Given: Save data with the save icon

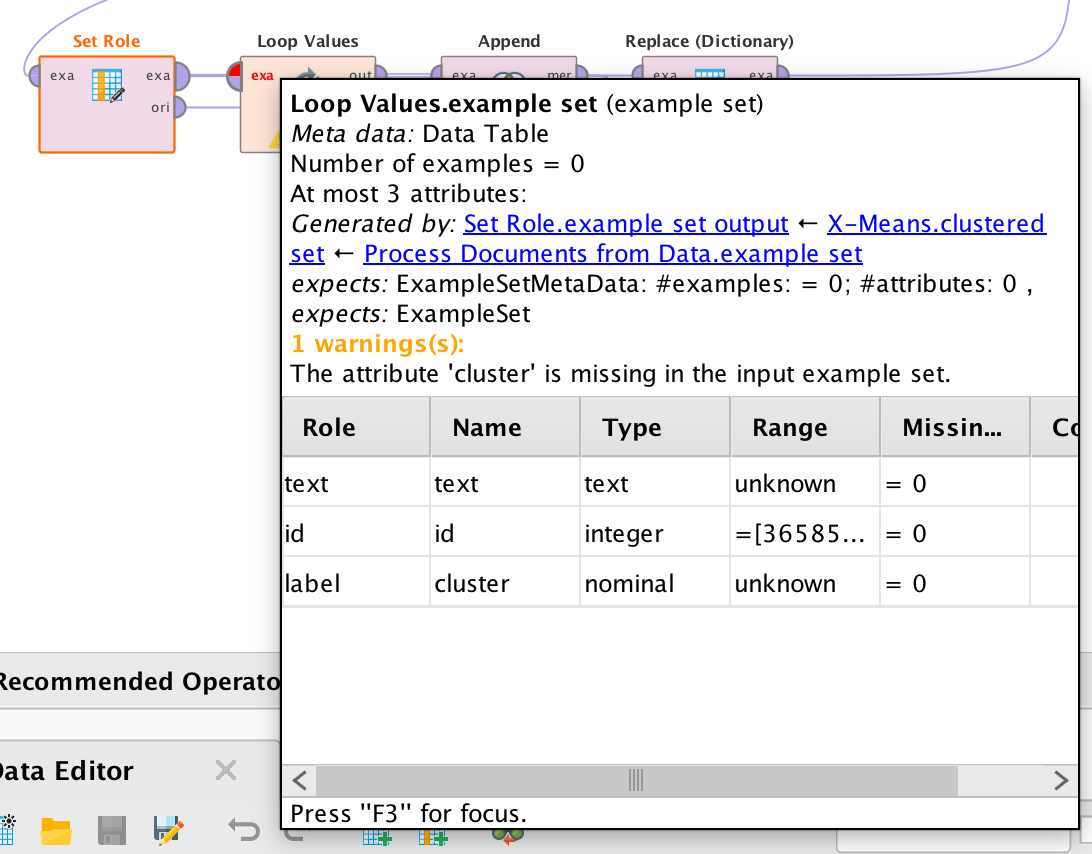Looking at the screenshot, I should pos(111,830).
